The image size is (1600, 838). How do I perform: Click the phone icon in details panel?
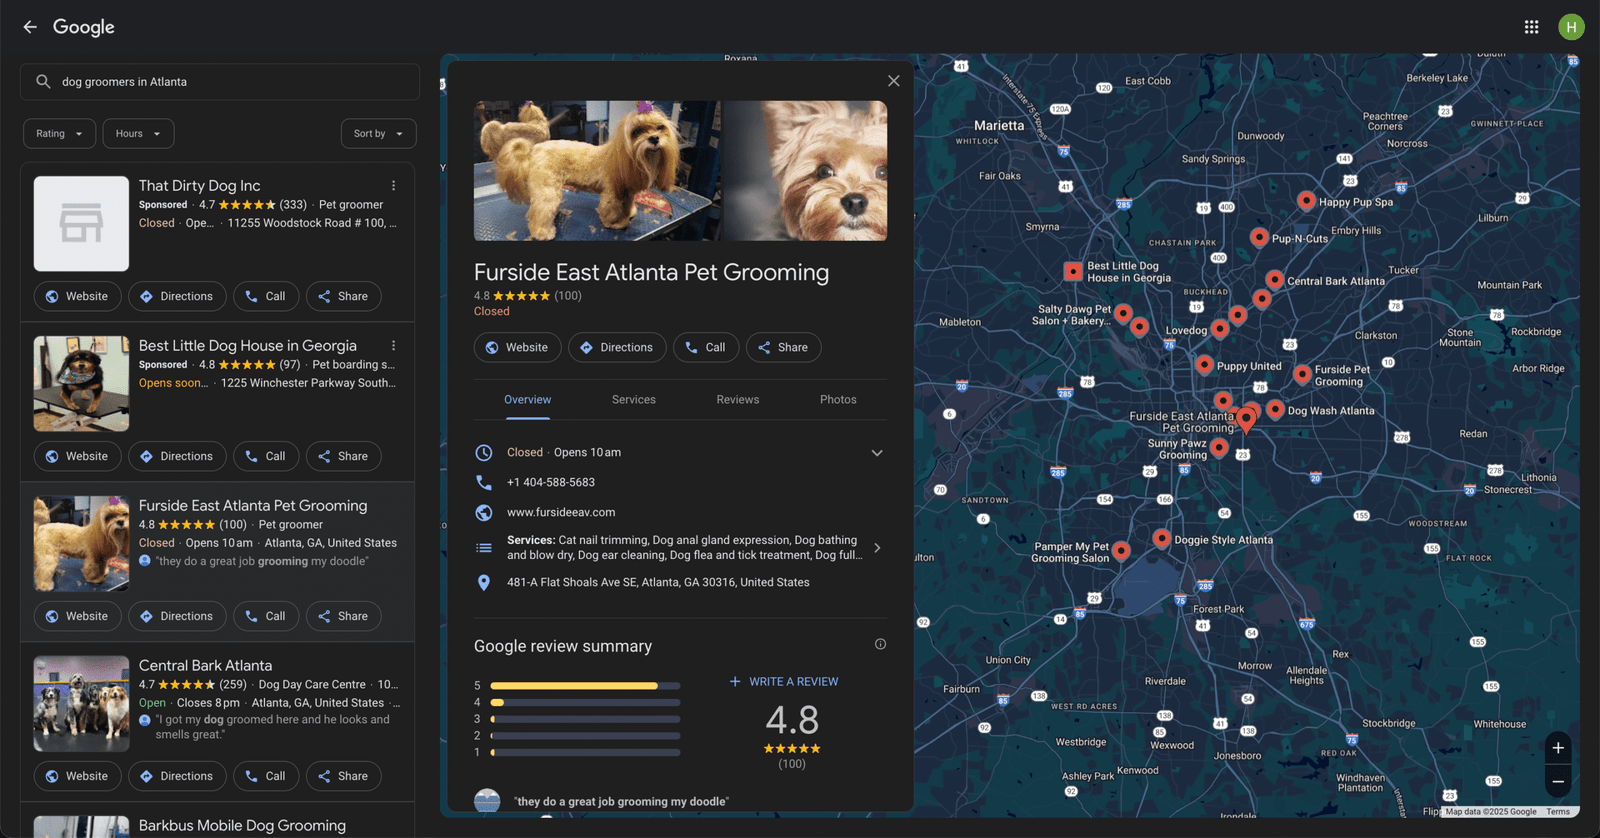484,482
